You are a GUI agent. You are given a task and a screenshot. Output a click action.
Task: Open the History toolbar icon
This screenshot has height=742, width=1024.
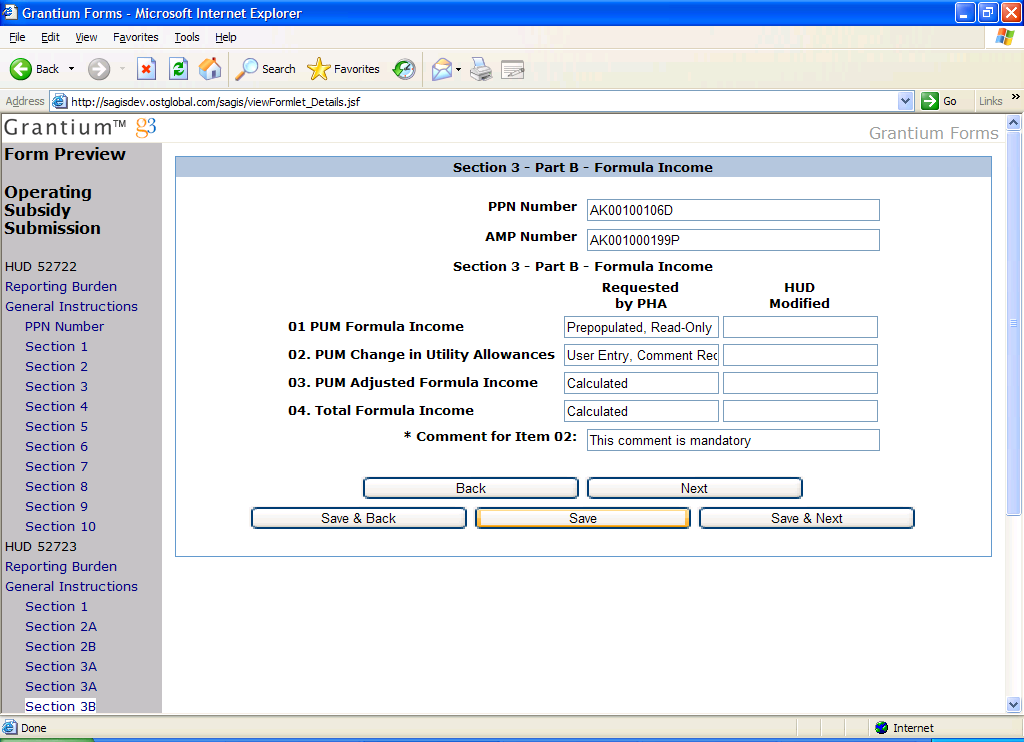(x=404, y=69)
